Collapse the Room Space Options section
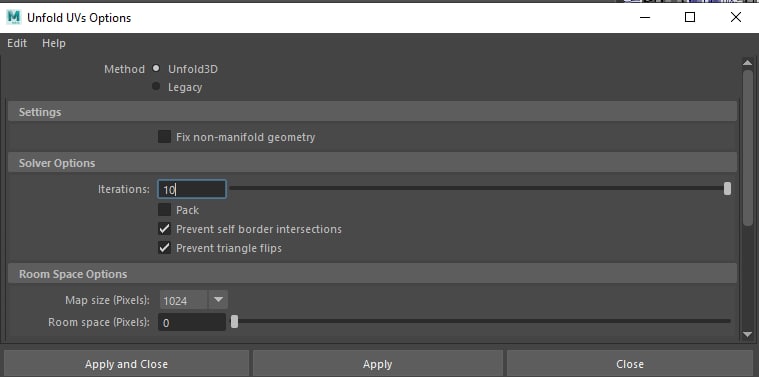This screenshot has width=759, height=377. 372,274
